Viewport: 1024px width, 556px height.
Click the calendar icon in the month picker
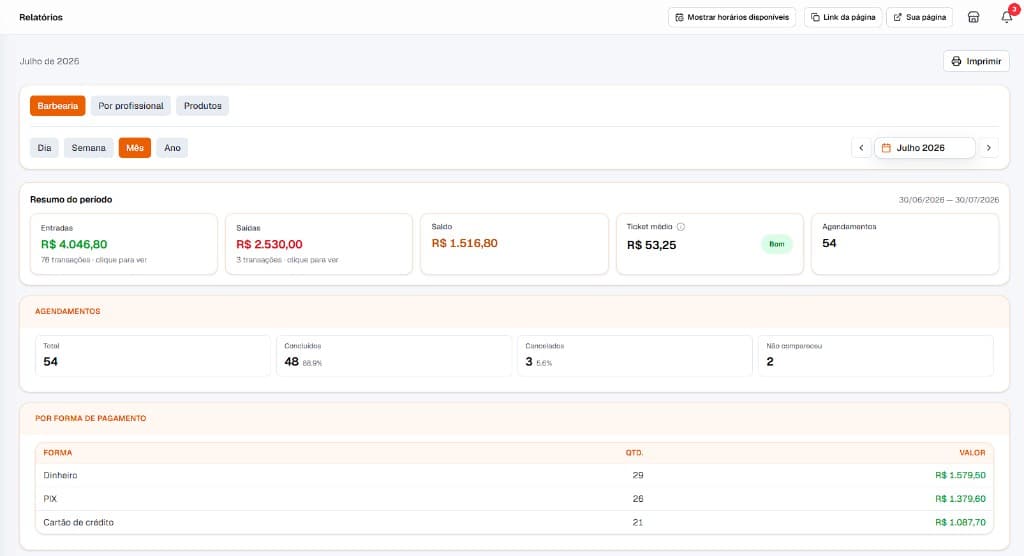[886, 148]
